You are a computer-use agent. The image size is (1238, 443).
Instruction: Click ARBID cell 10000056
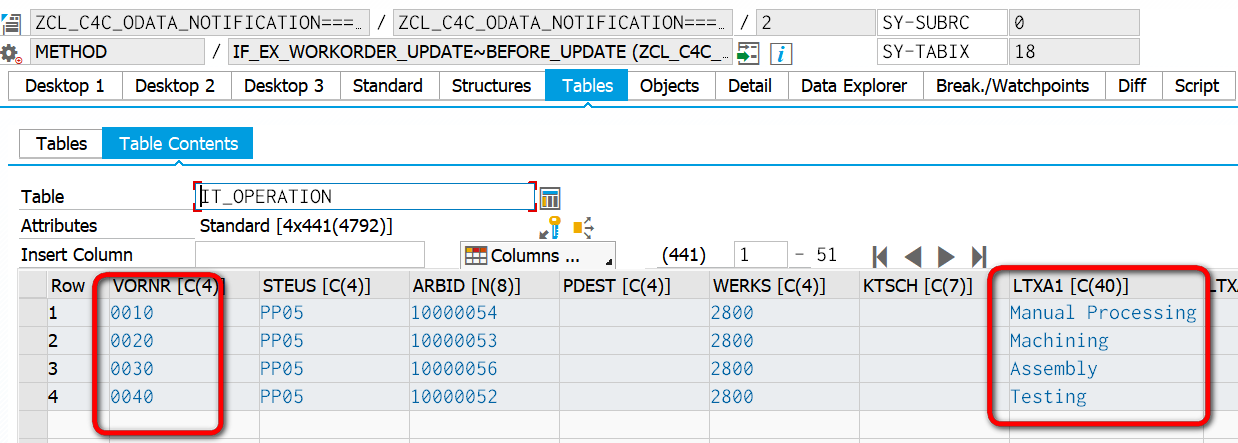[x=484, y=369]
